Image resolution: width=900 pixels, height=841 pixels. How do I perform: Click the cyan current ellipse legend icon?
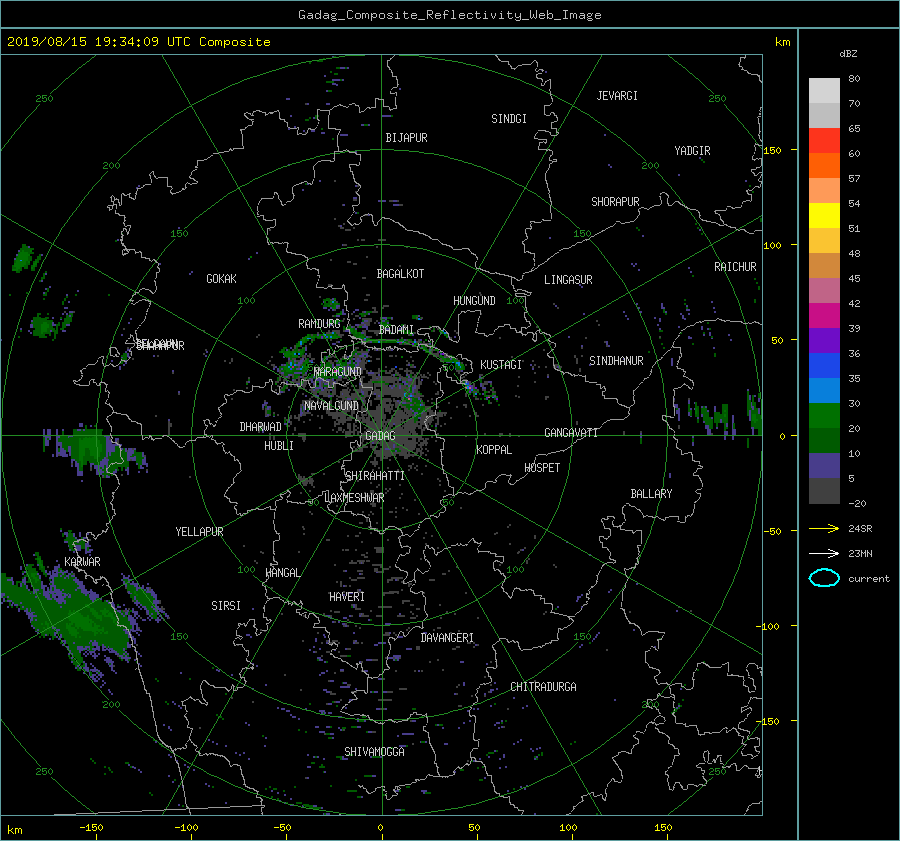(824, 578)
